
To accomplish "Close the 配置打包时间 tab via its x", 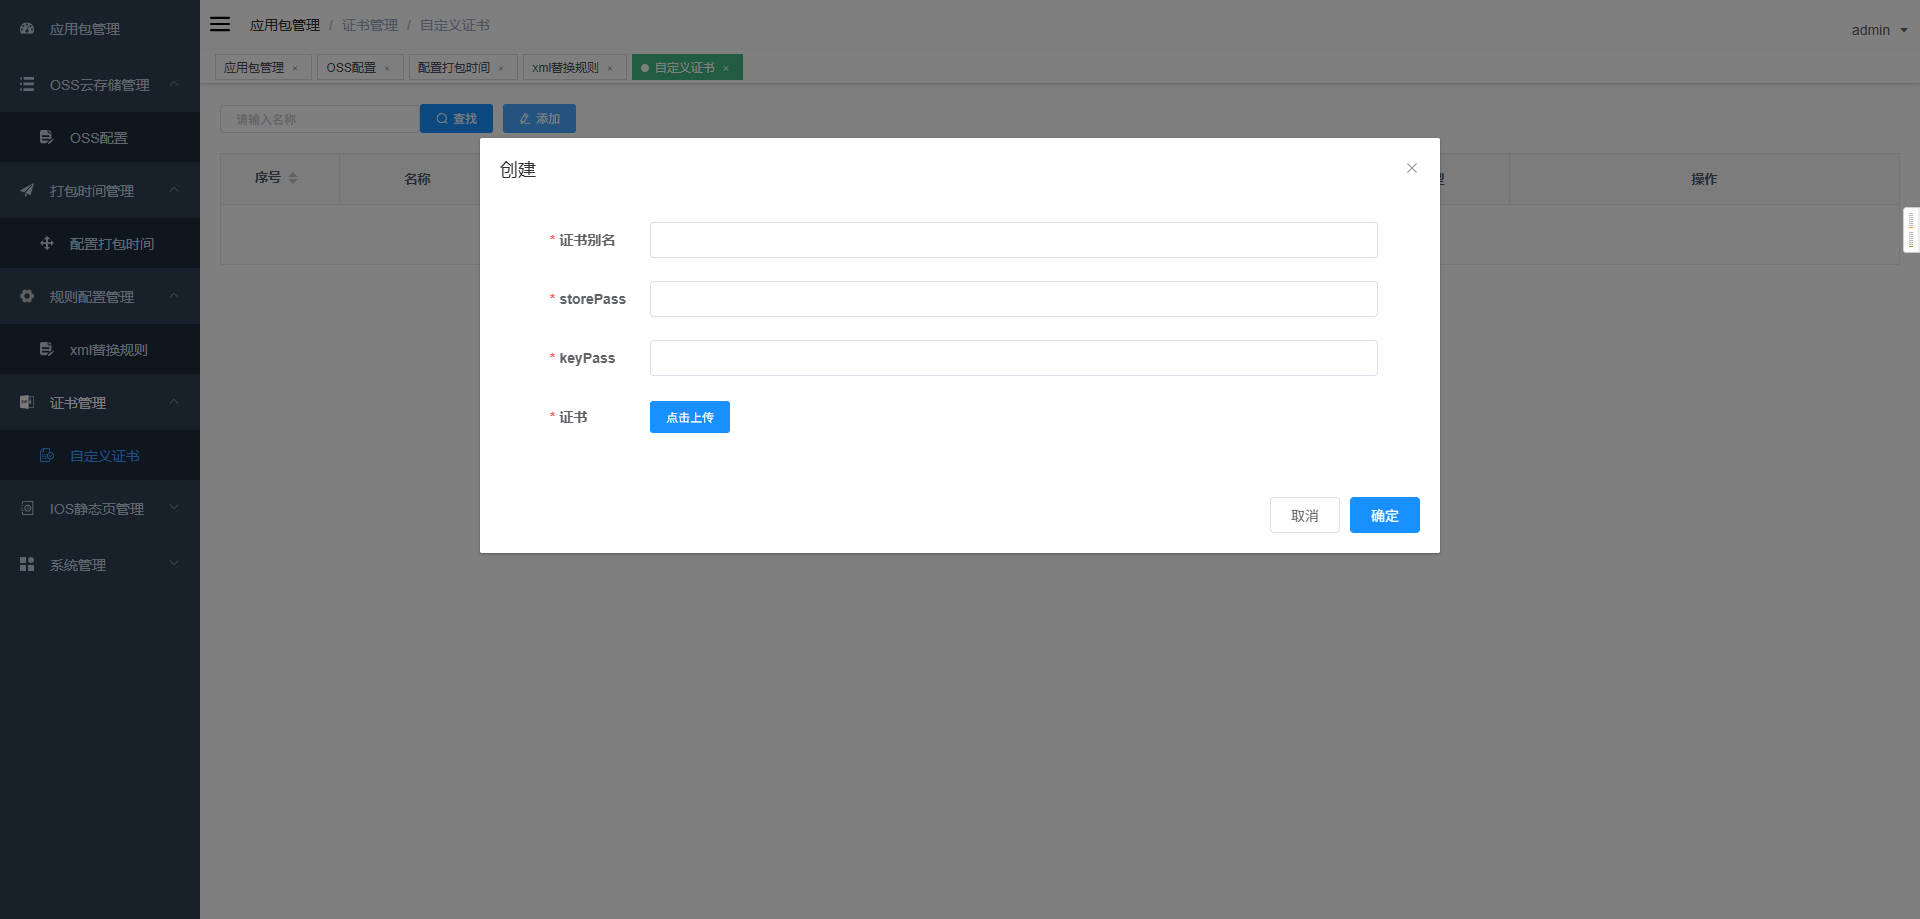I will (x=501, y=68).
